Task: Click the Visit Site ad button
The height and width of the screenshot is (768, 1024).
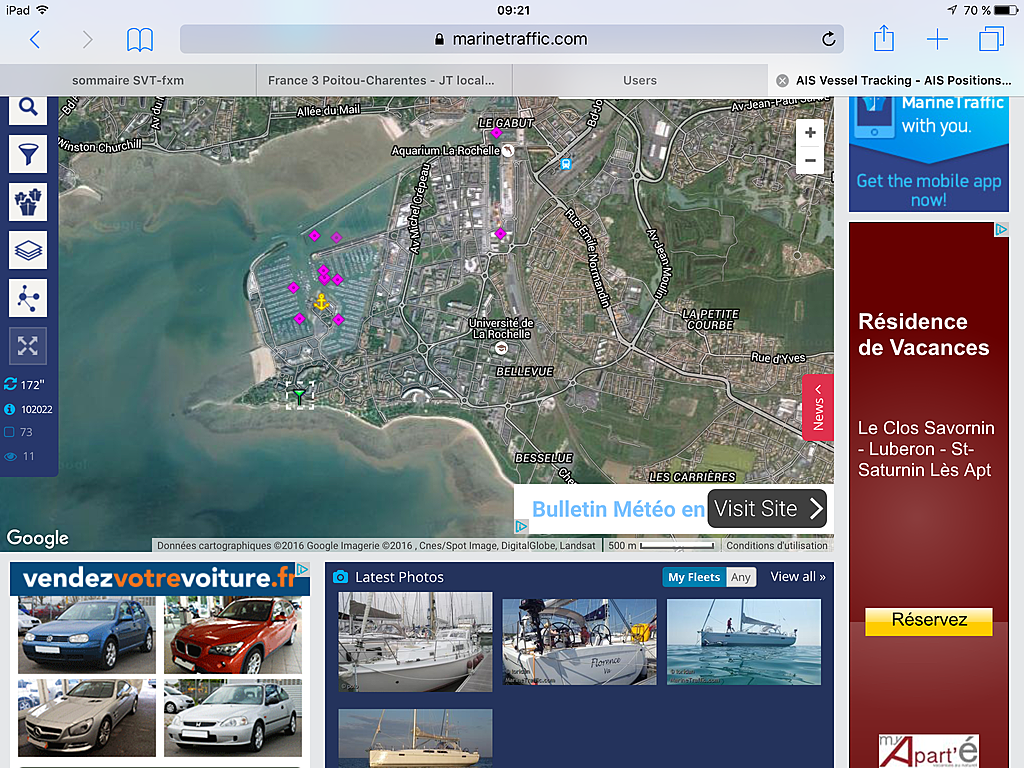Action: (767, 508)
